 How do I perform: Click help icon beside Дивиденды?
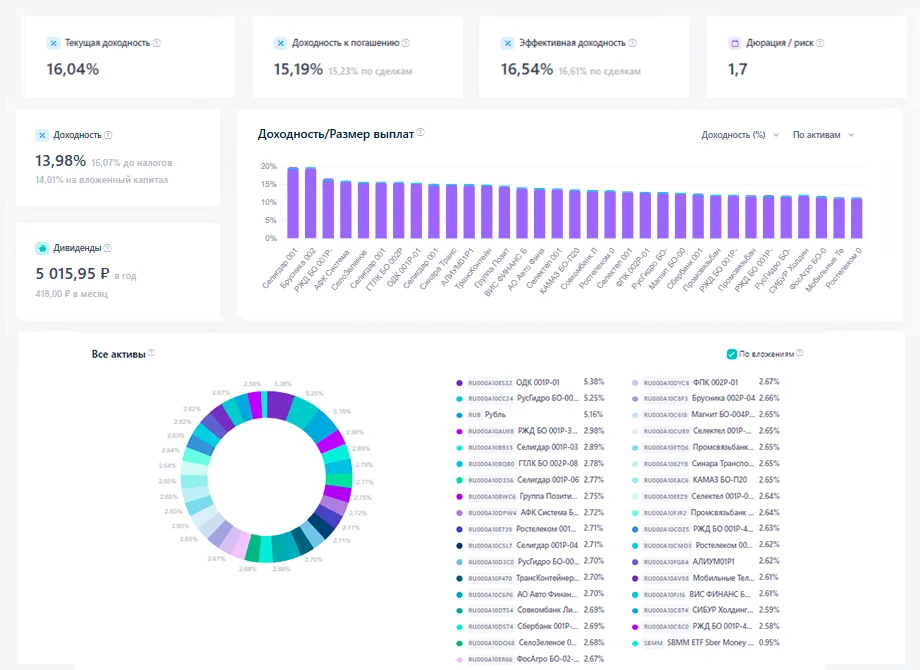107,248
